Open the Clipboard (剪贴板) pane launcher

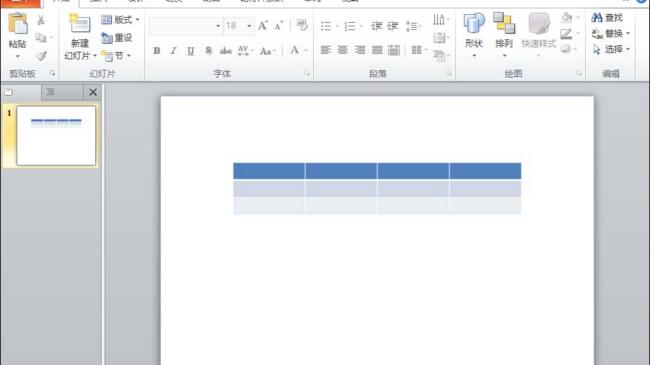pos(52,73)
